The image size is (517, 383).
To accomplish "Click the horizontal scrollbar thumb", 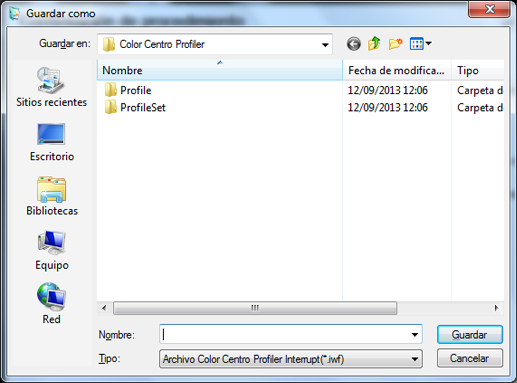I will pyautogui.click(x=255, y=308).
